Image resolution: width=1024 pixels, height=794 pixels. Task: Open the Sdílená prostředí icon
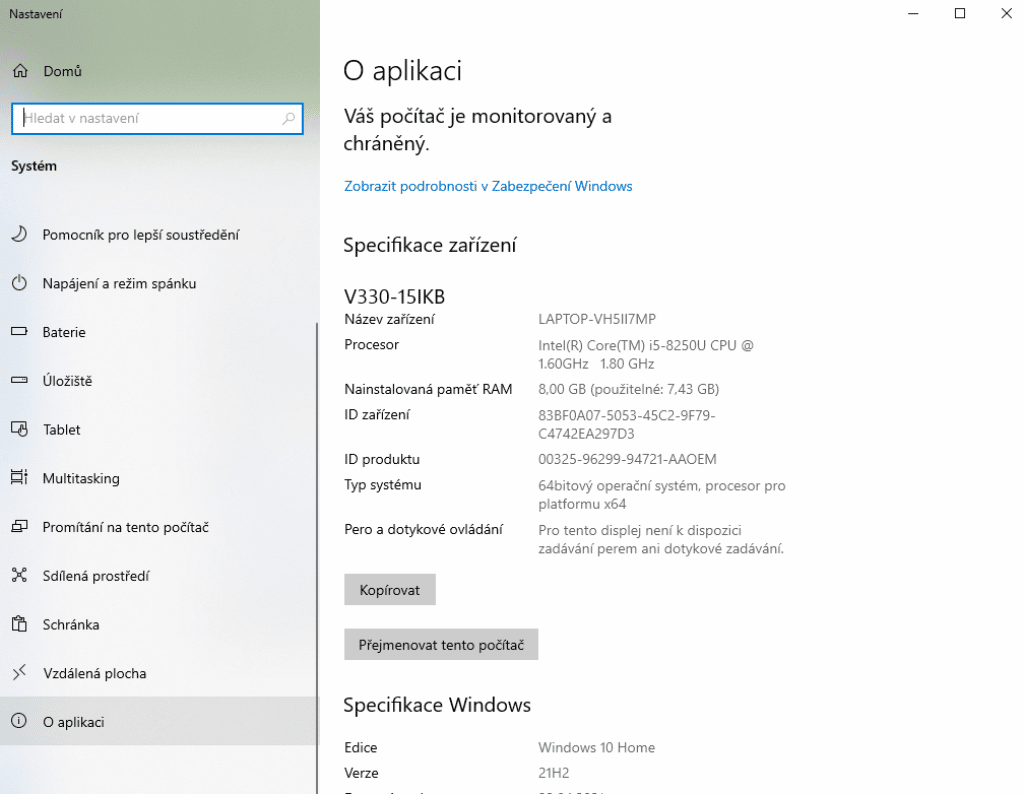pyautogui.click(x=20, y=575)
